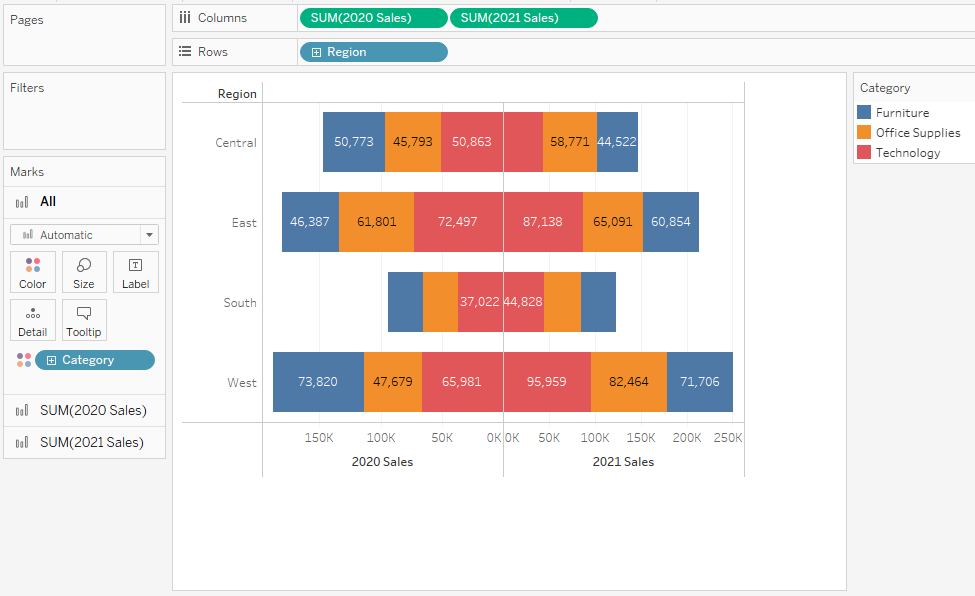This screenshot has width=975, height=596.
Task: Select the SUM(2021 Sales) pill on Columns
Action: [x=523, y=17]
